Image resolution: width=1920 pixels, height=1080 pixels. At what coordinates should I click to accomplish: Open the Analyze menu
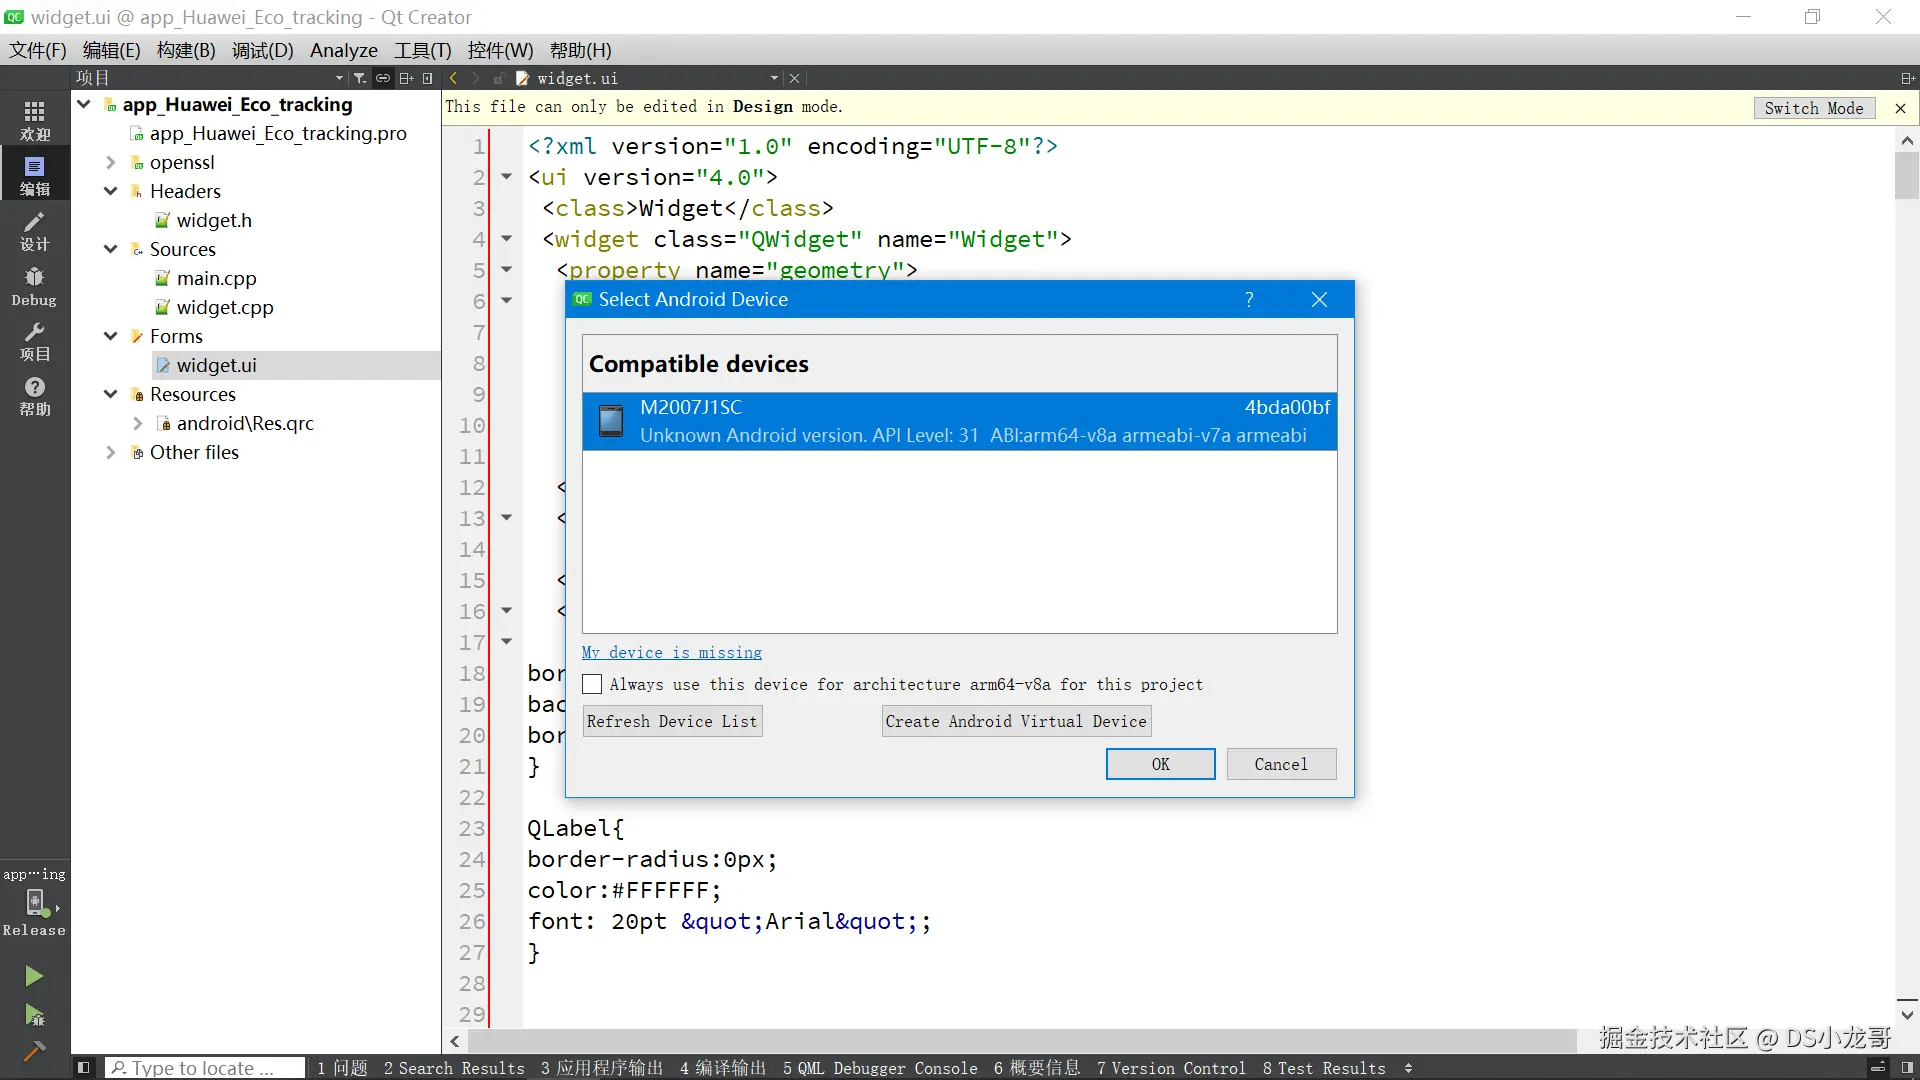(x=343, y=50)
